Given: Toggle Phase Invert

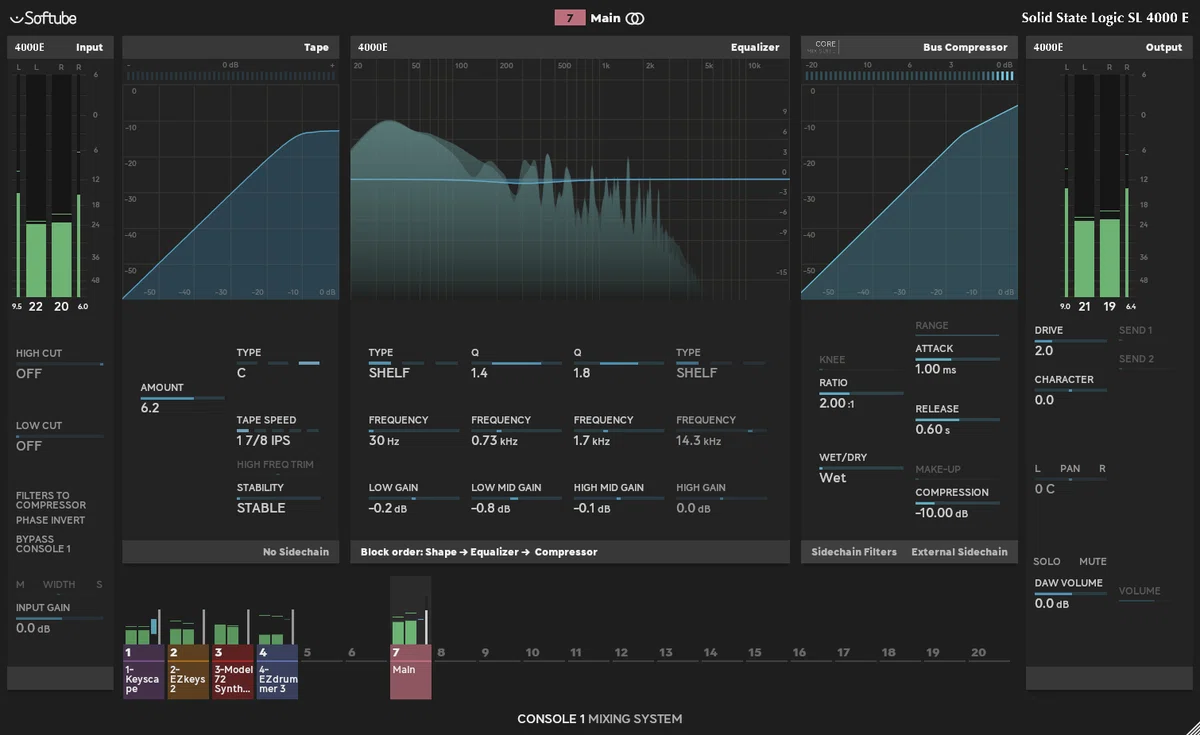Looking at the screenshot, I should [x=50, y=520].
